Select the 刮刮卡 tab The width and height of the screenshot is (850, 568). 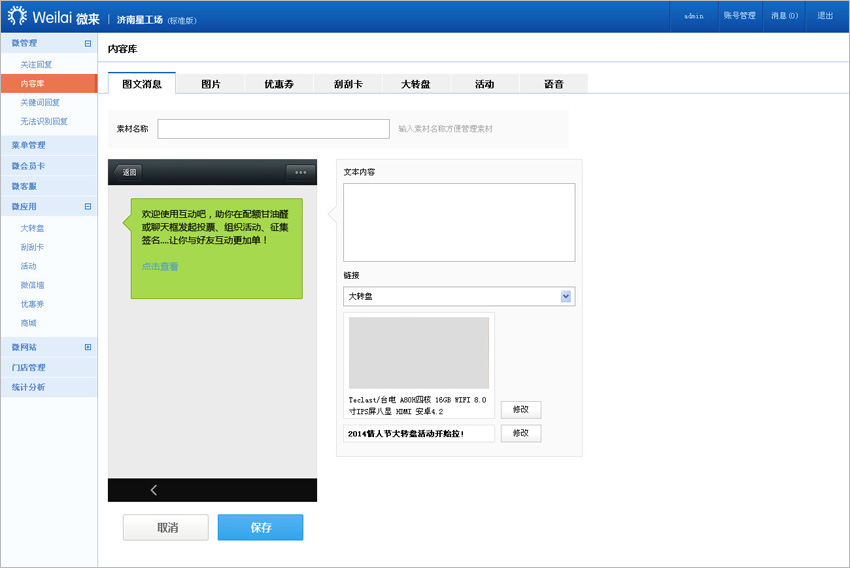pyautogui.click(x=348, y=84)
